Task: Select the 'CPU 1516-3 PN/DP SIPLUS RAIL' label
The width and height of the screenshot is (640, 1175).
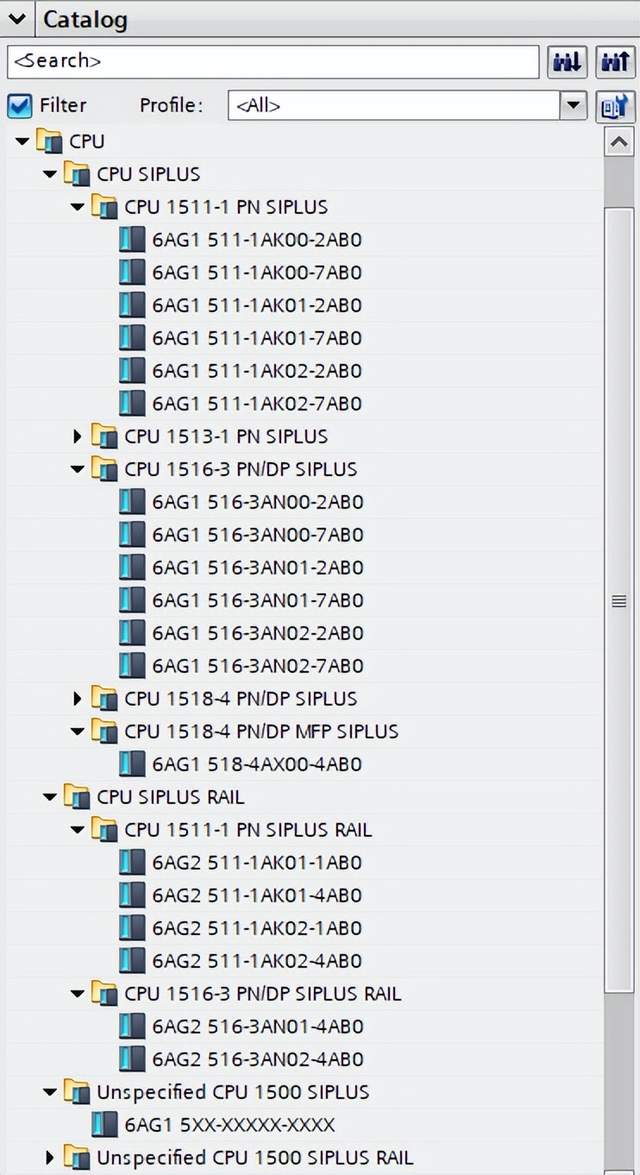Action: coord(263,994)
